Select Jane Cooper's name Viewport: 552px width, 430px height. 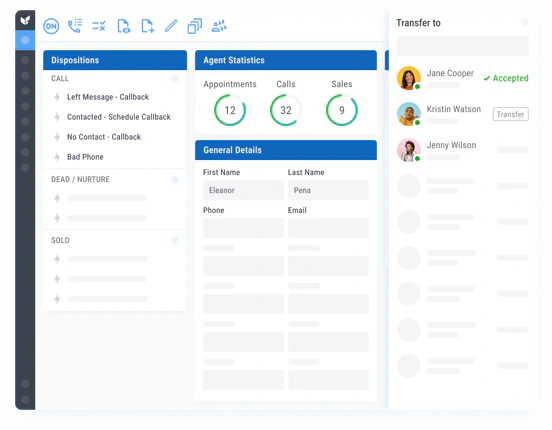(x=450, y=73)
